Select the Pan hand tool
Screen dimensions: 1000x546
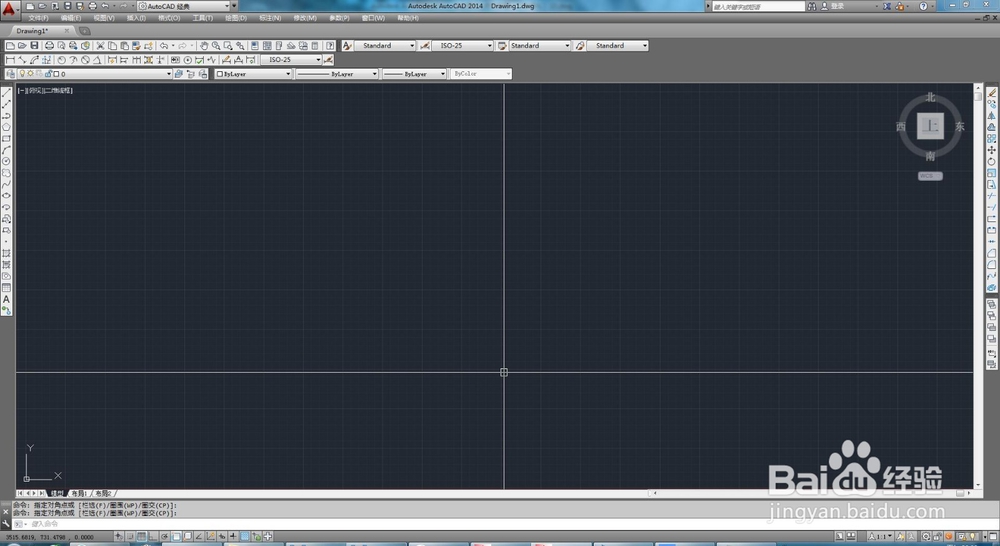[x=203, y=46]
